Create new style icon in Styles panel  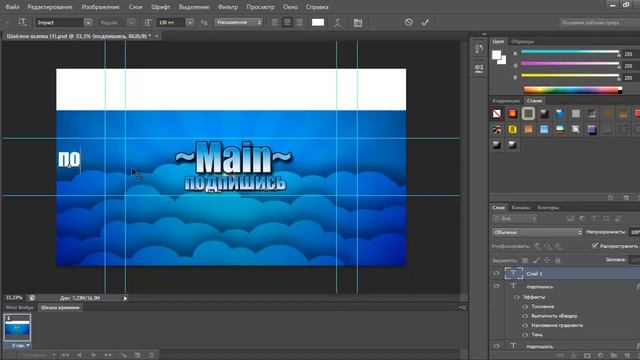point(626,198)
